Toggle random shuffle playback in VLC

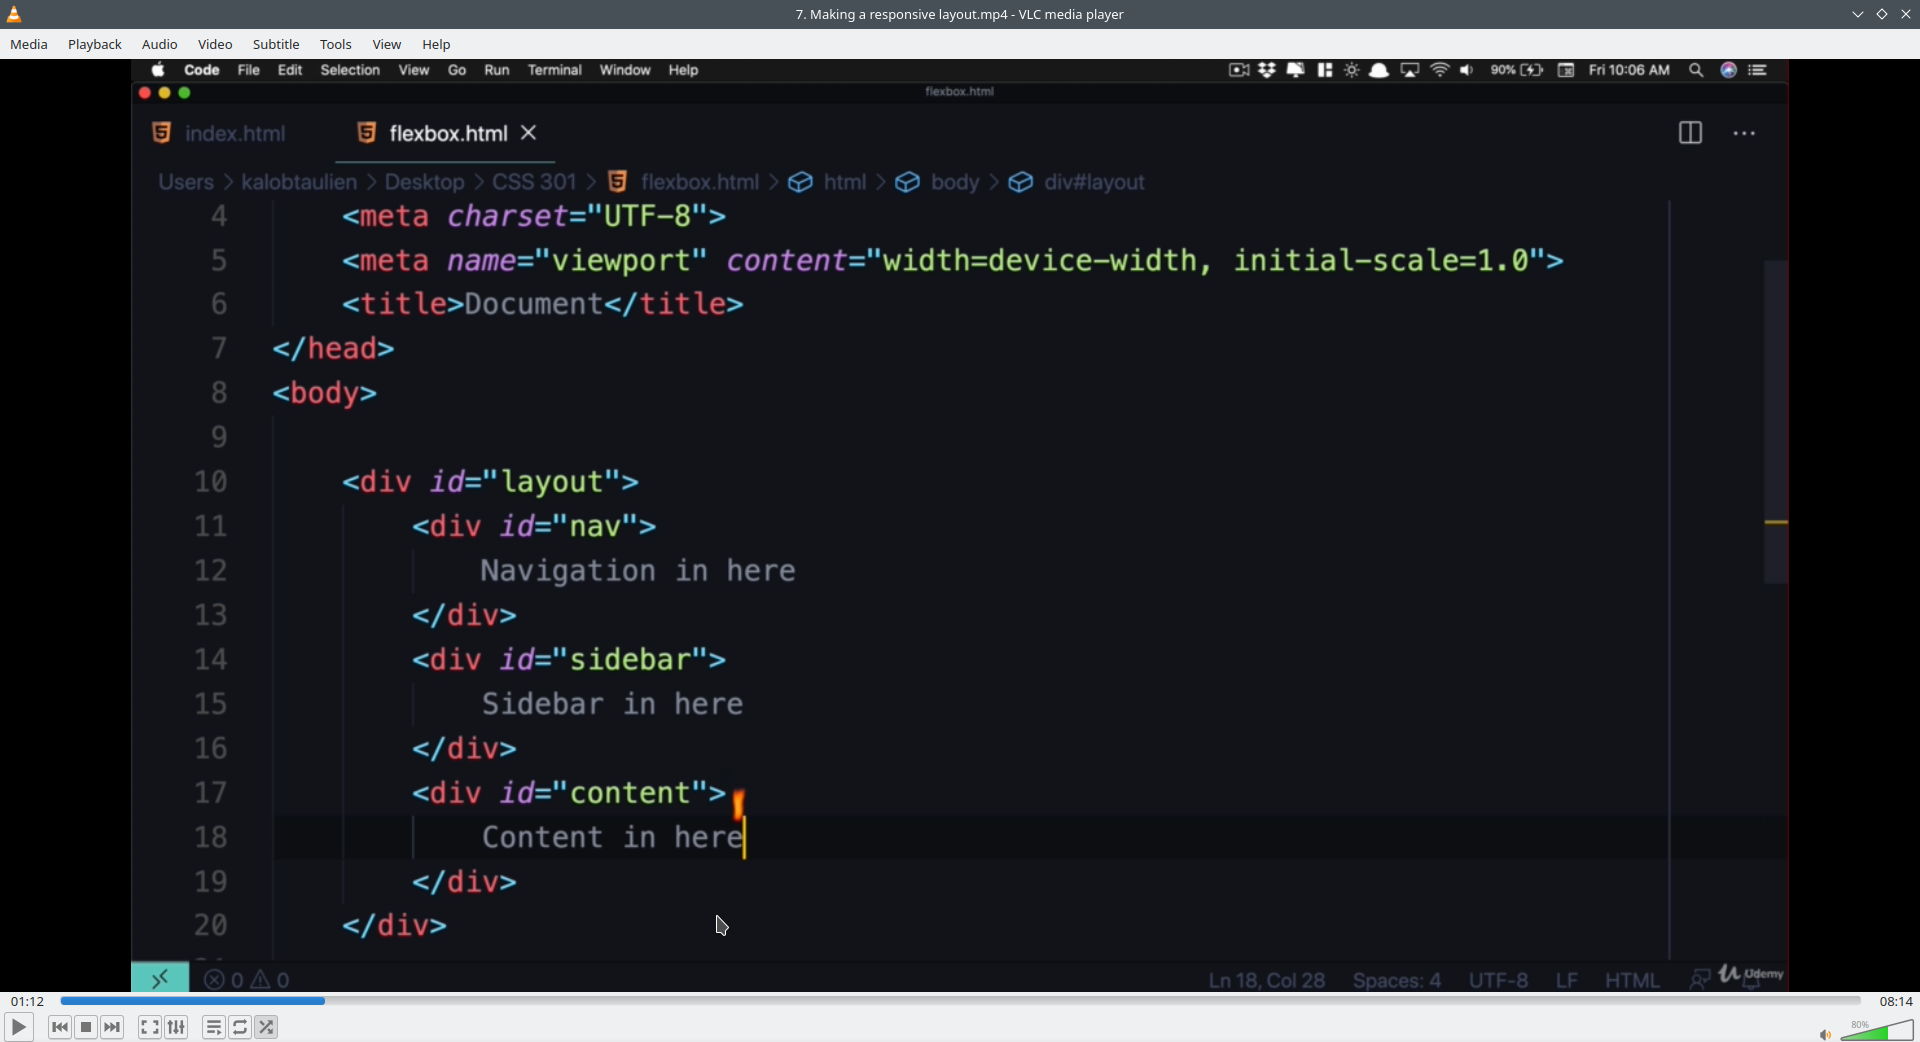click(x=267, y=1027)
